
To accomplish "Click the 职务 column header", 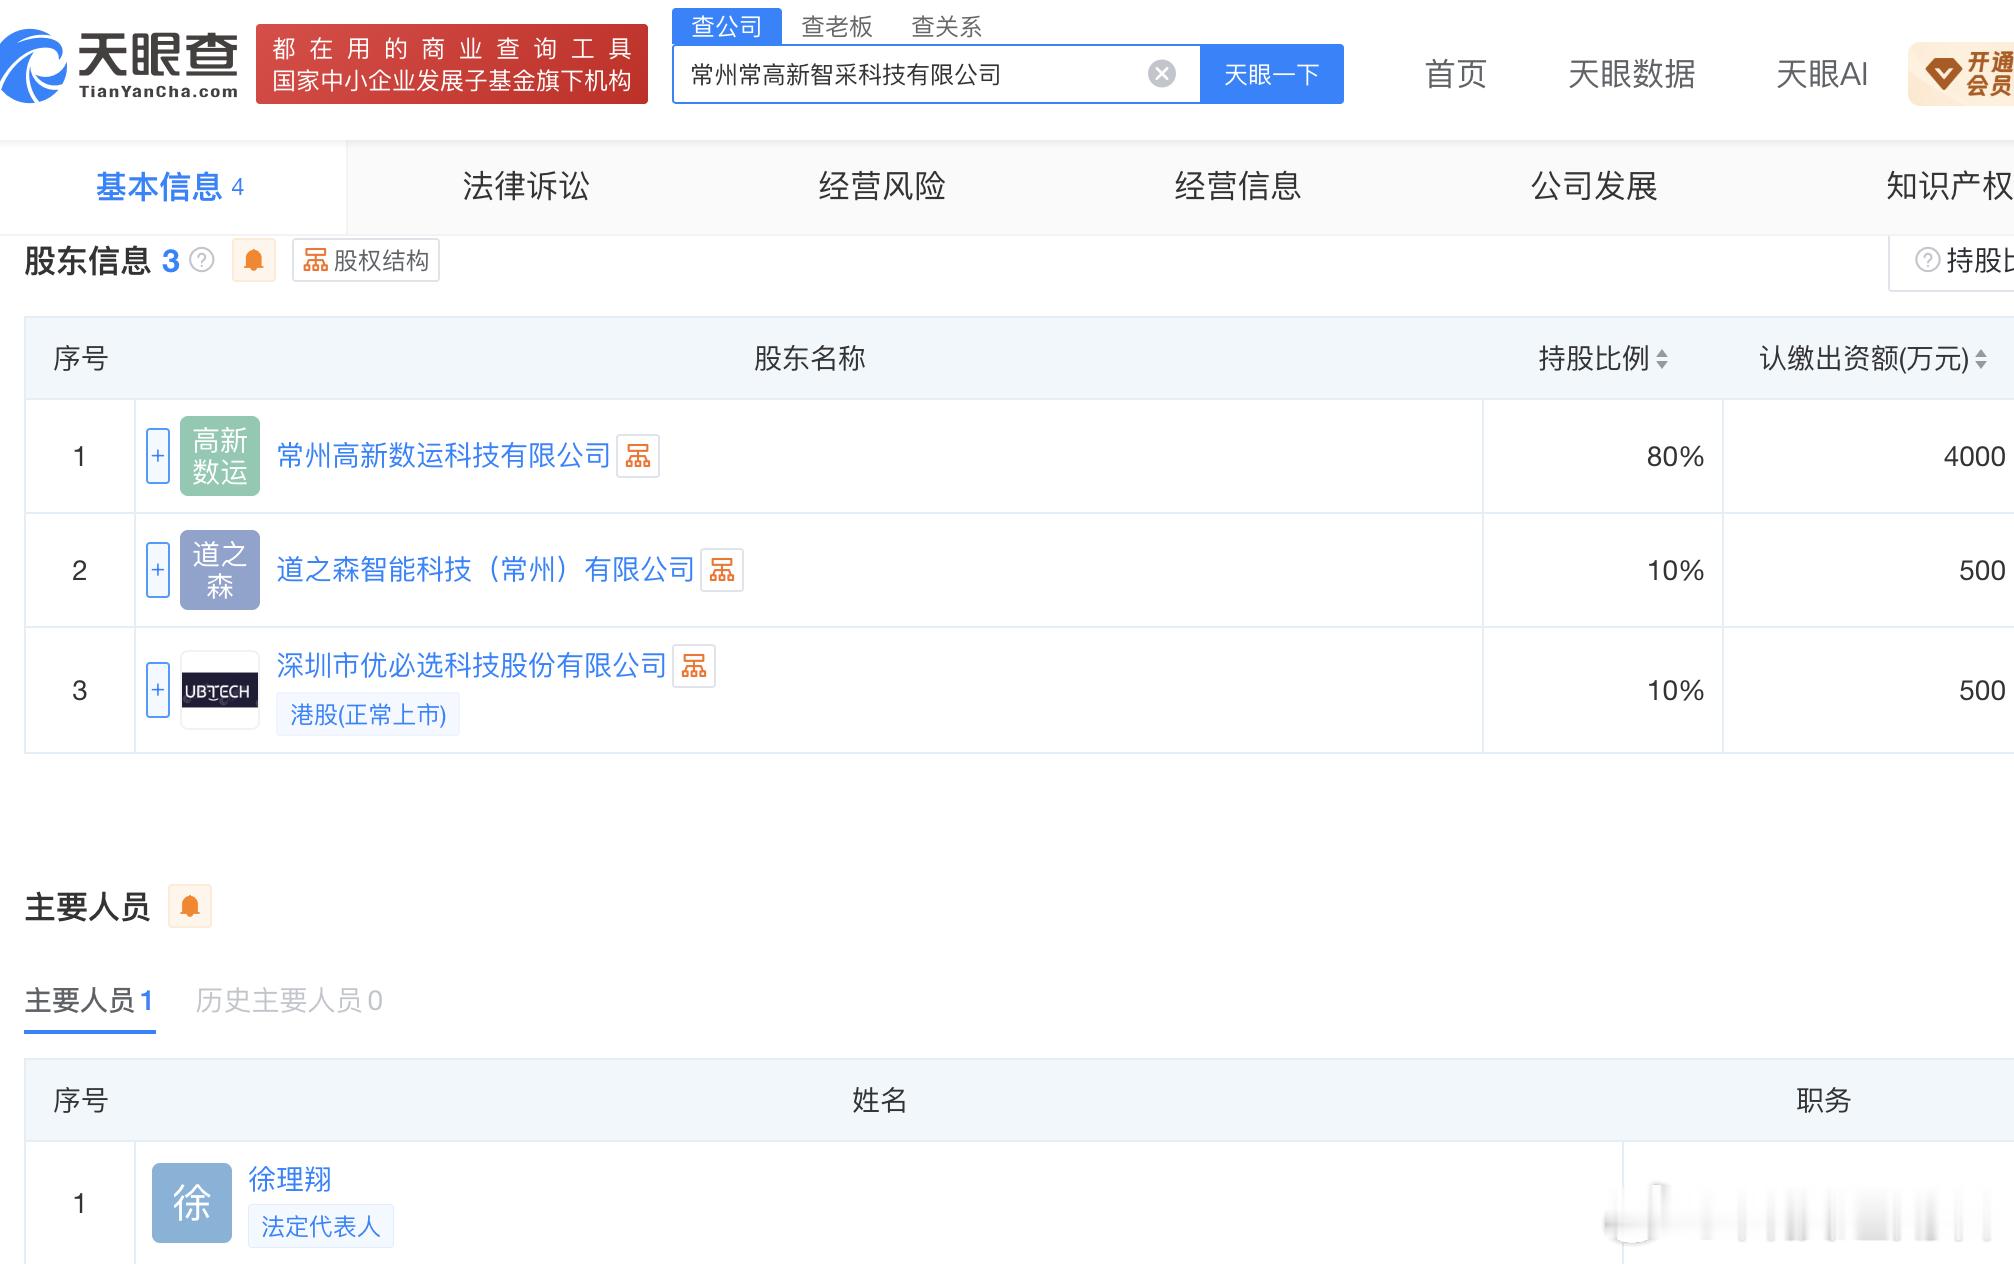I will point(1823,1101).
